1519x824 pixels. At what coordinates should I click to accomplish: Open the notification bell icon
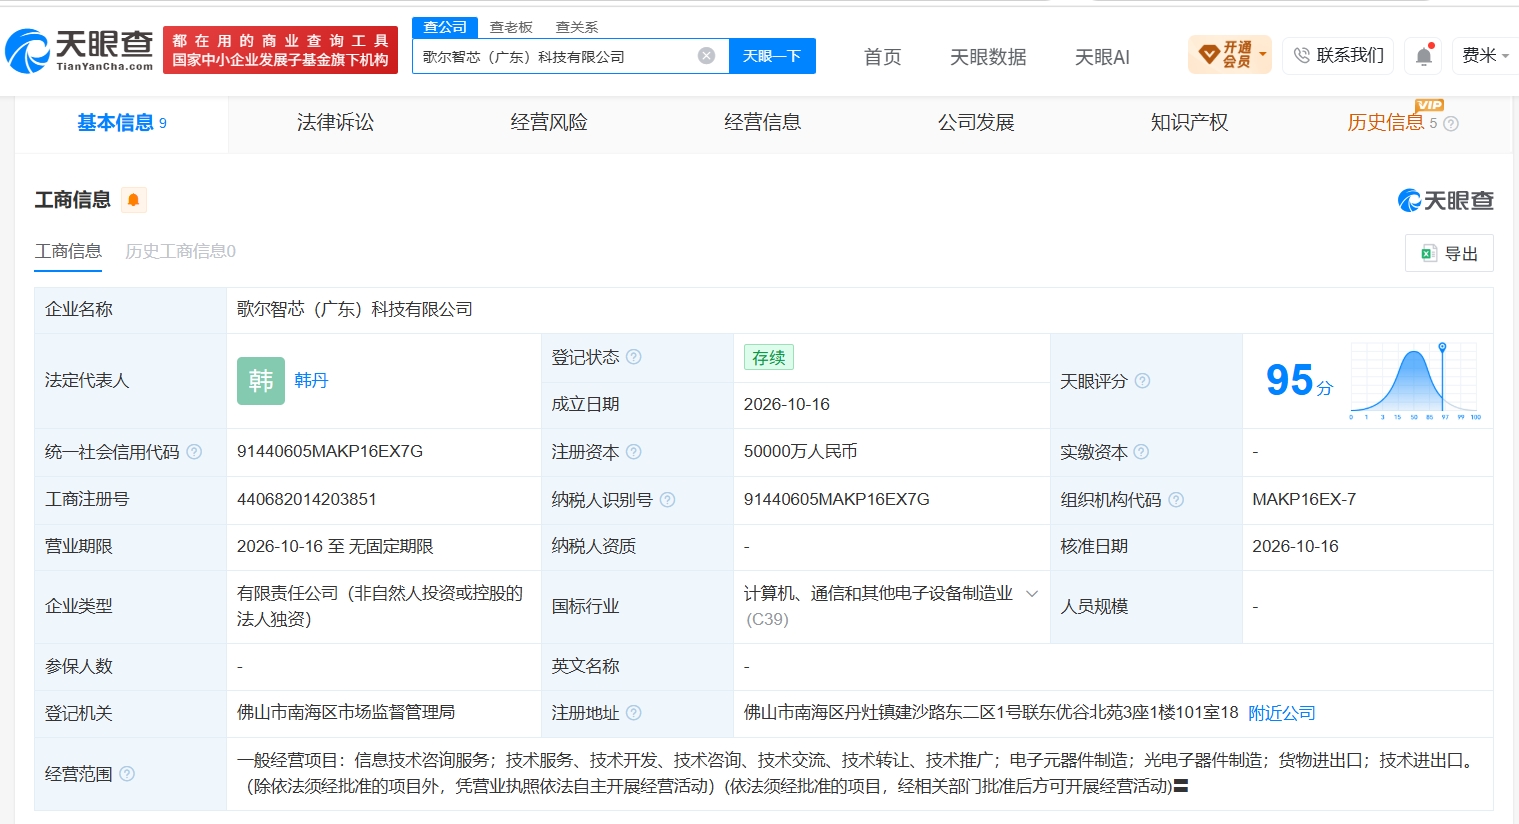tap(1424, 56)
